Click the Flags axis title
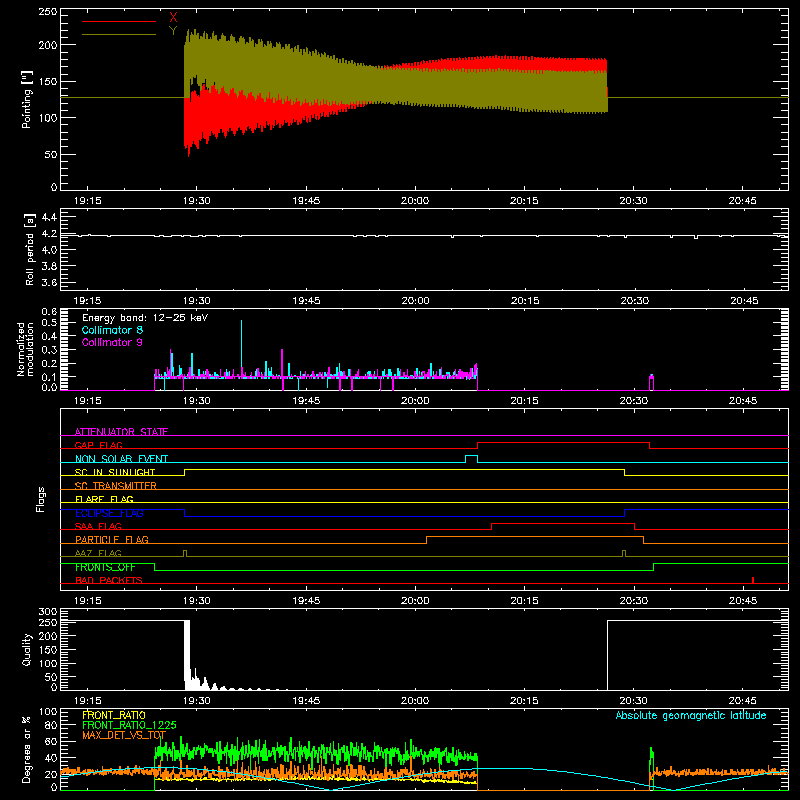This screenshot has height=800, width=800. click(41, 499)
